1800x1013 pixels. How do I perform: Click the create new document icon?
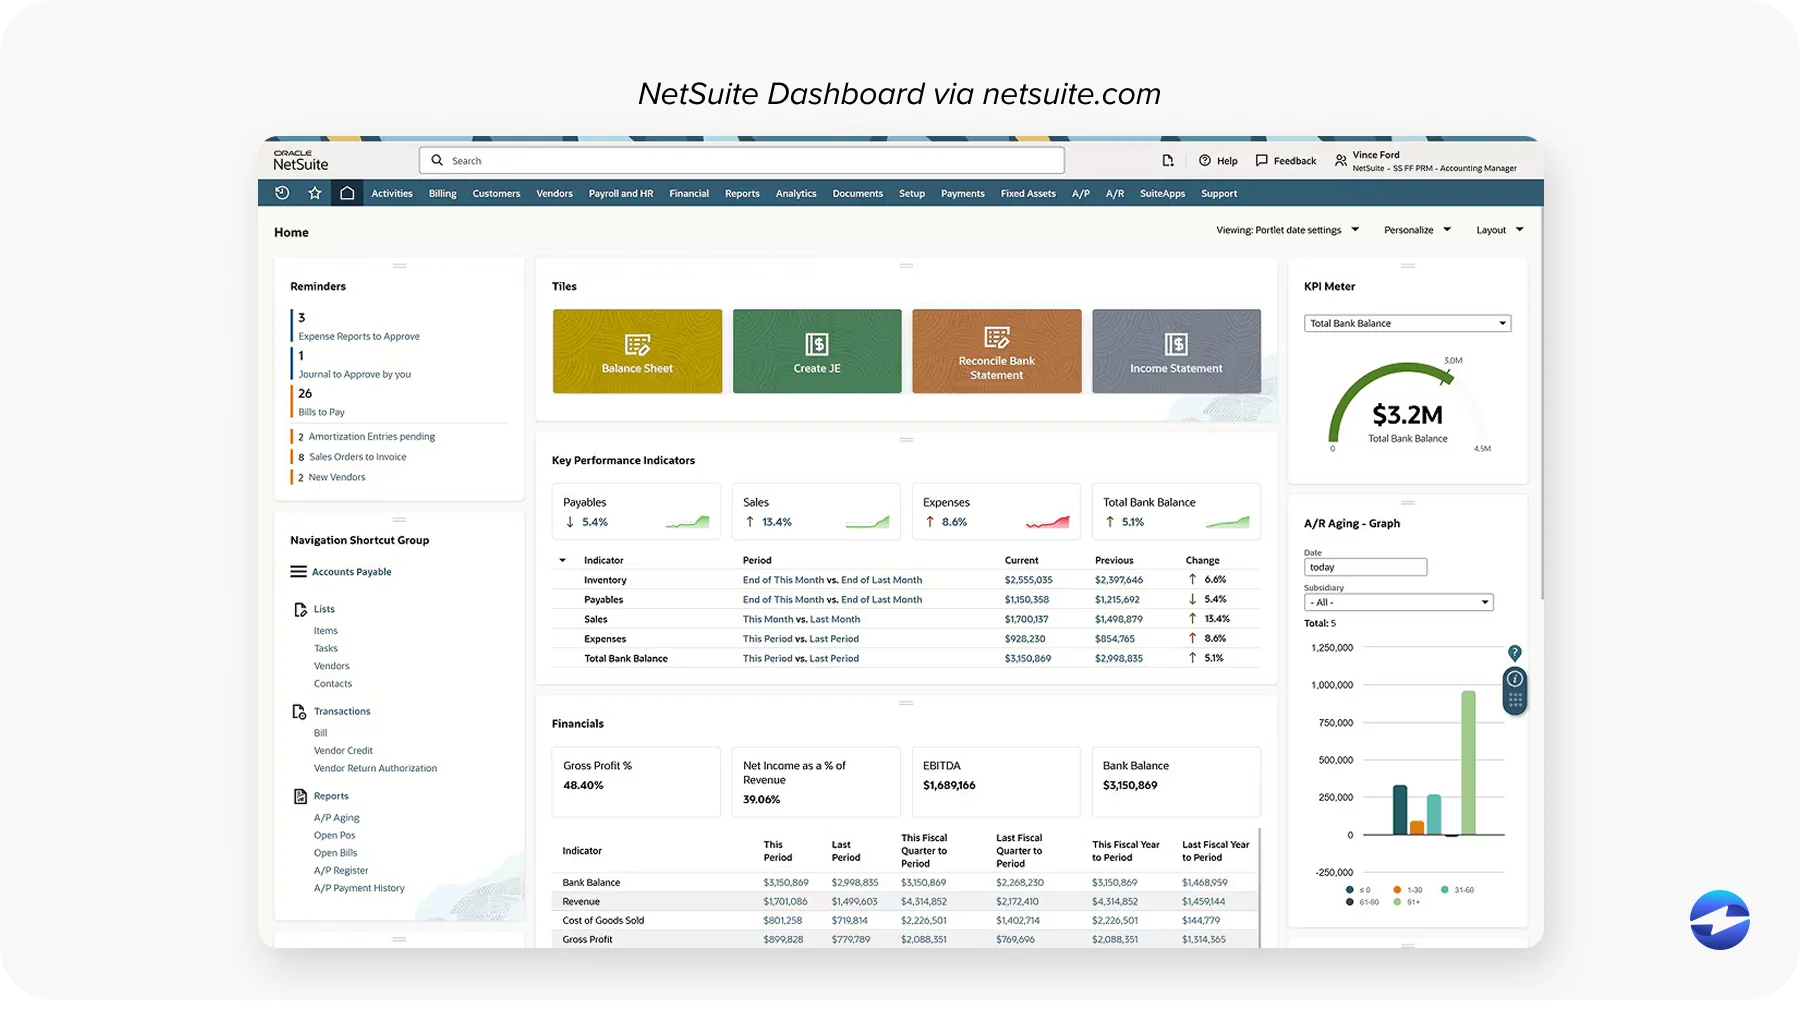1168,160
